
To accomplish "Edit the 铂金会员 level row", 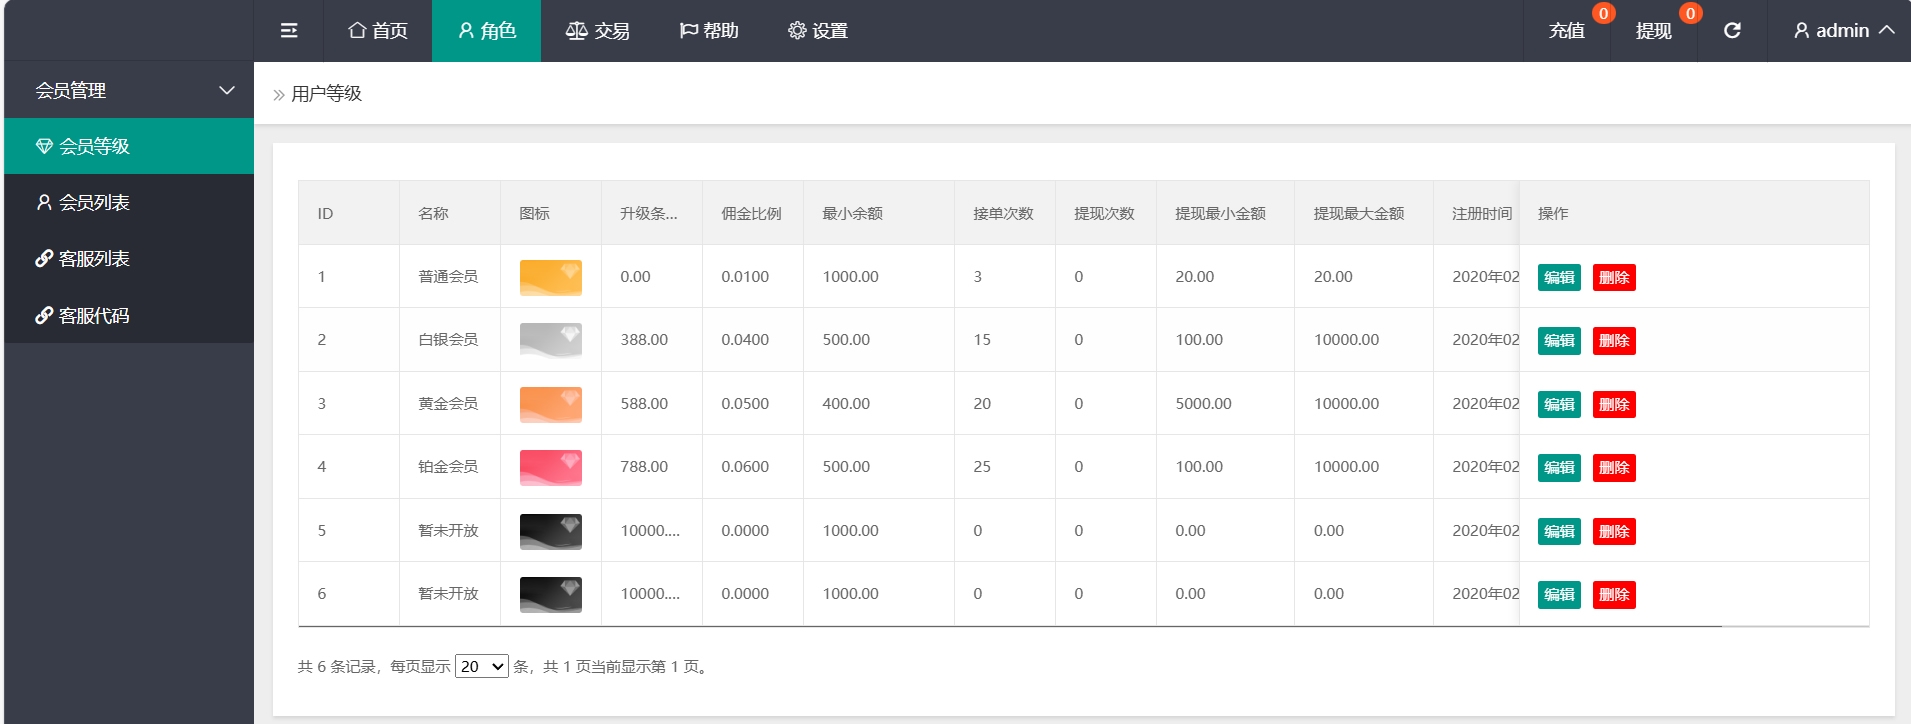I will click(x=1559, y=468).
